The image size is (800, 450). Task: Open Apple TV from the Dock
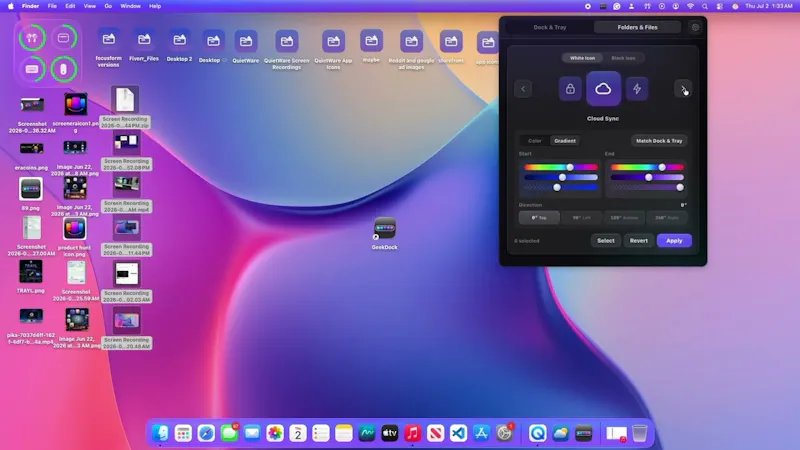coord(390,433)
